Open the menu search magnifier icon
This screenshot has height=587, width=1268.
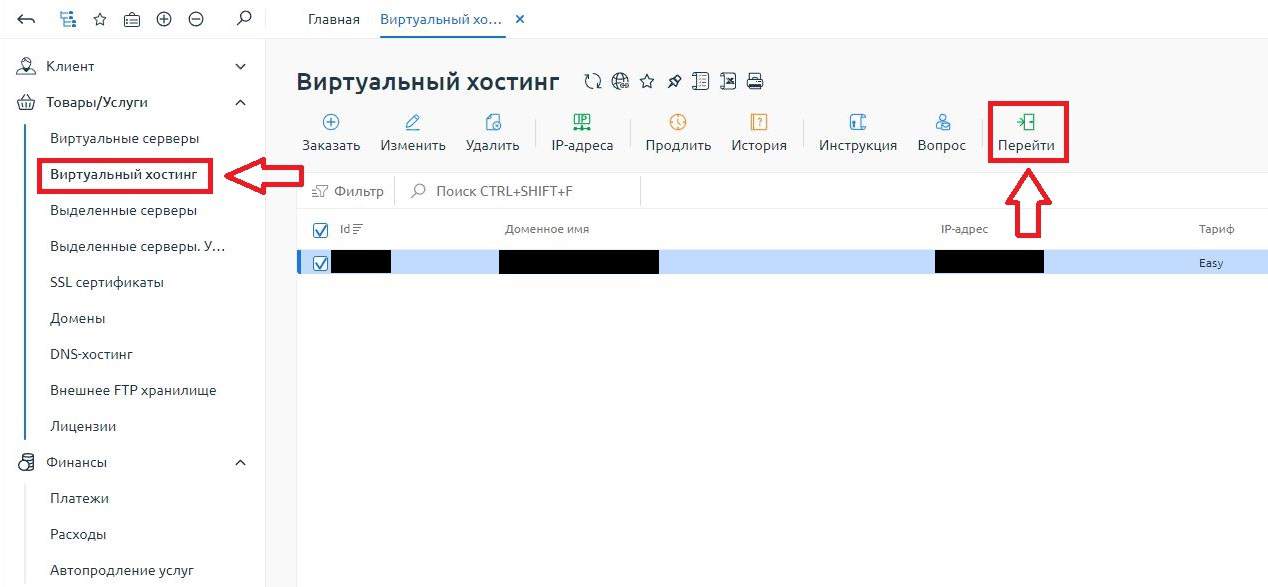243,18
